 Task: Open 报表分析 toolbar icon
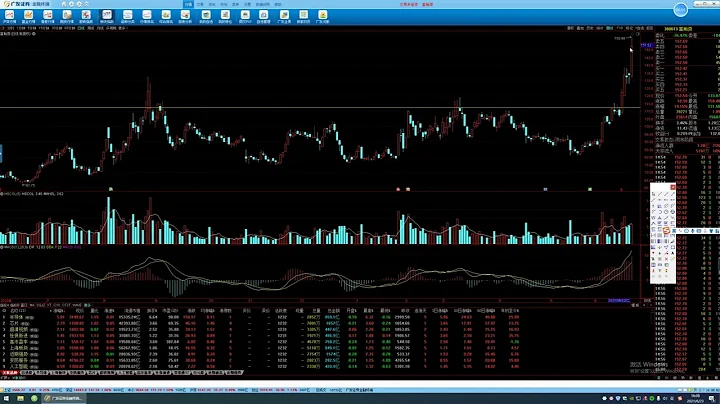[x=185, y=17]
